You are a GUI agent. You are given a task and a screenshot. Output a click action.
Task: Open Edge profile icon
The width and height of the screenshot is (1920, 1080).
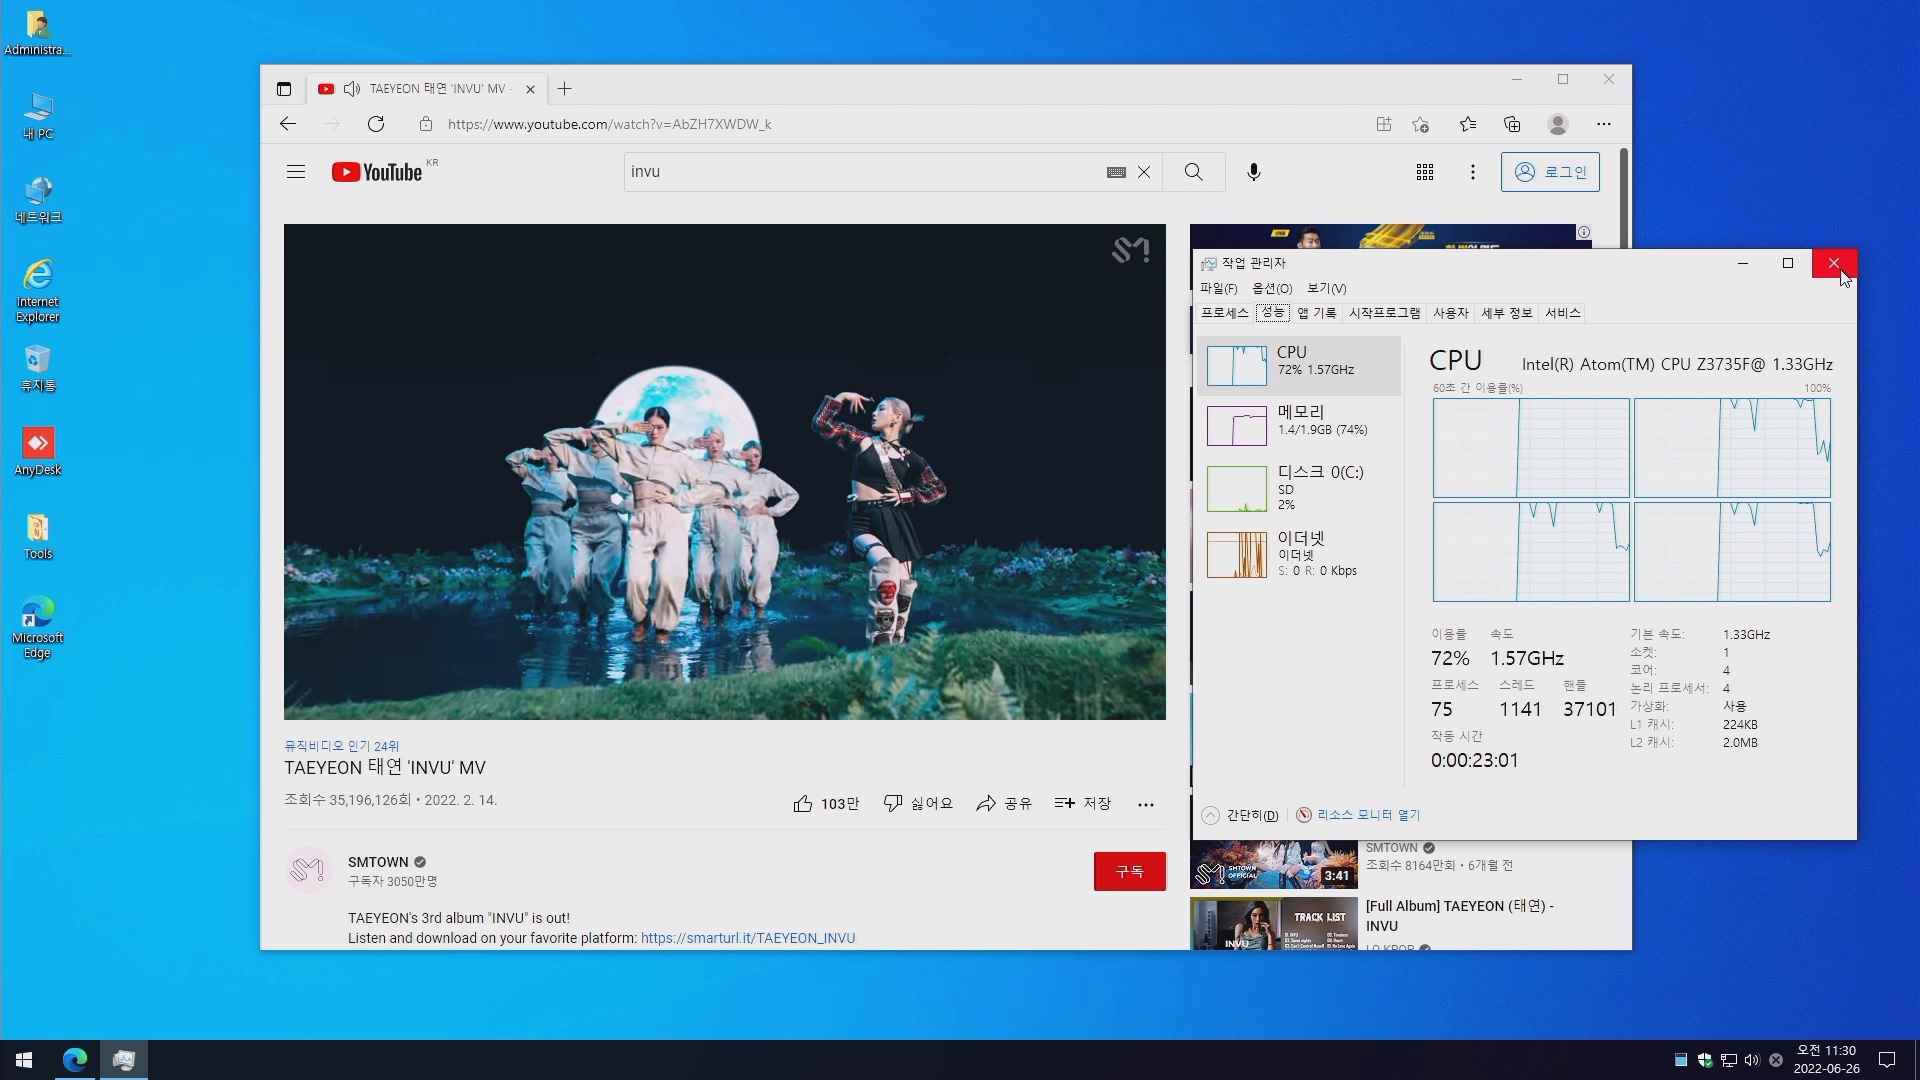click(x=1558, y=124)
